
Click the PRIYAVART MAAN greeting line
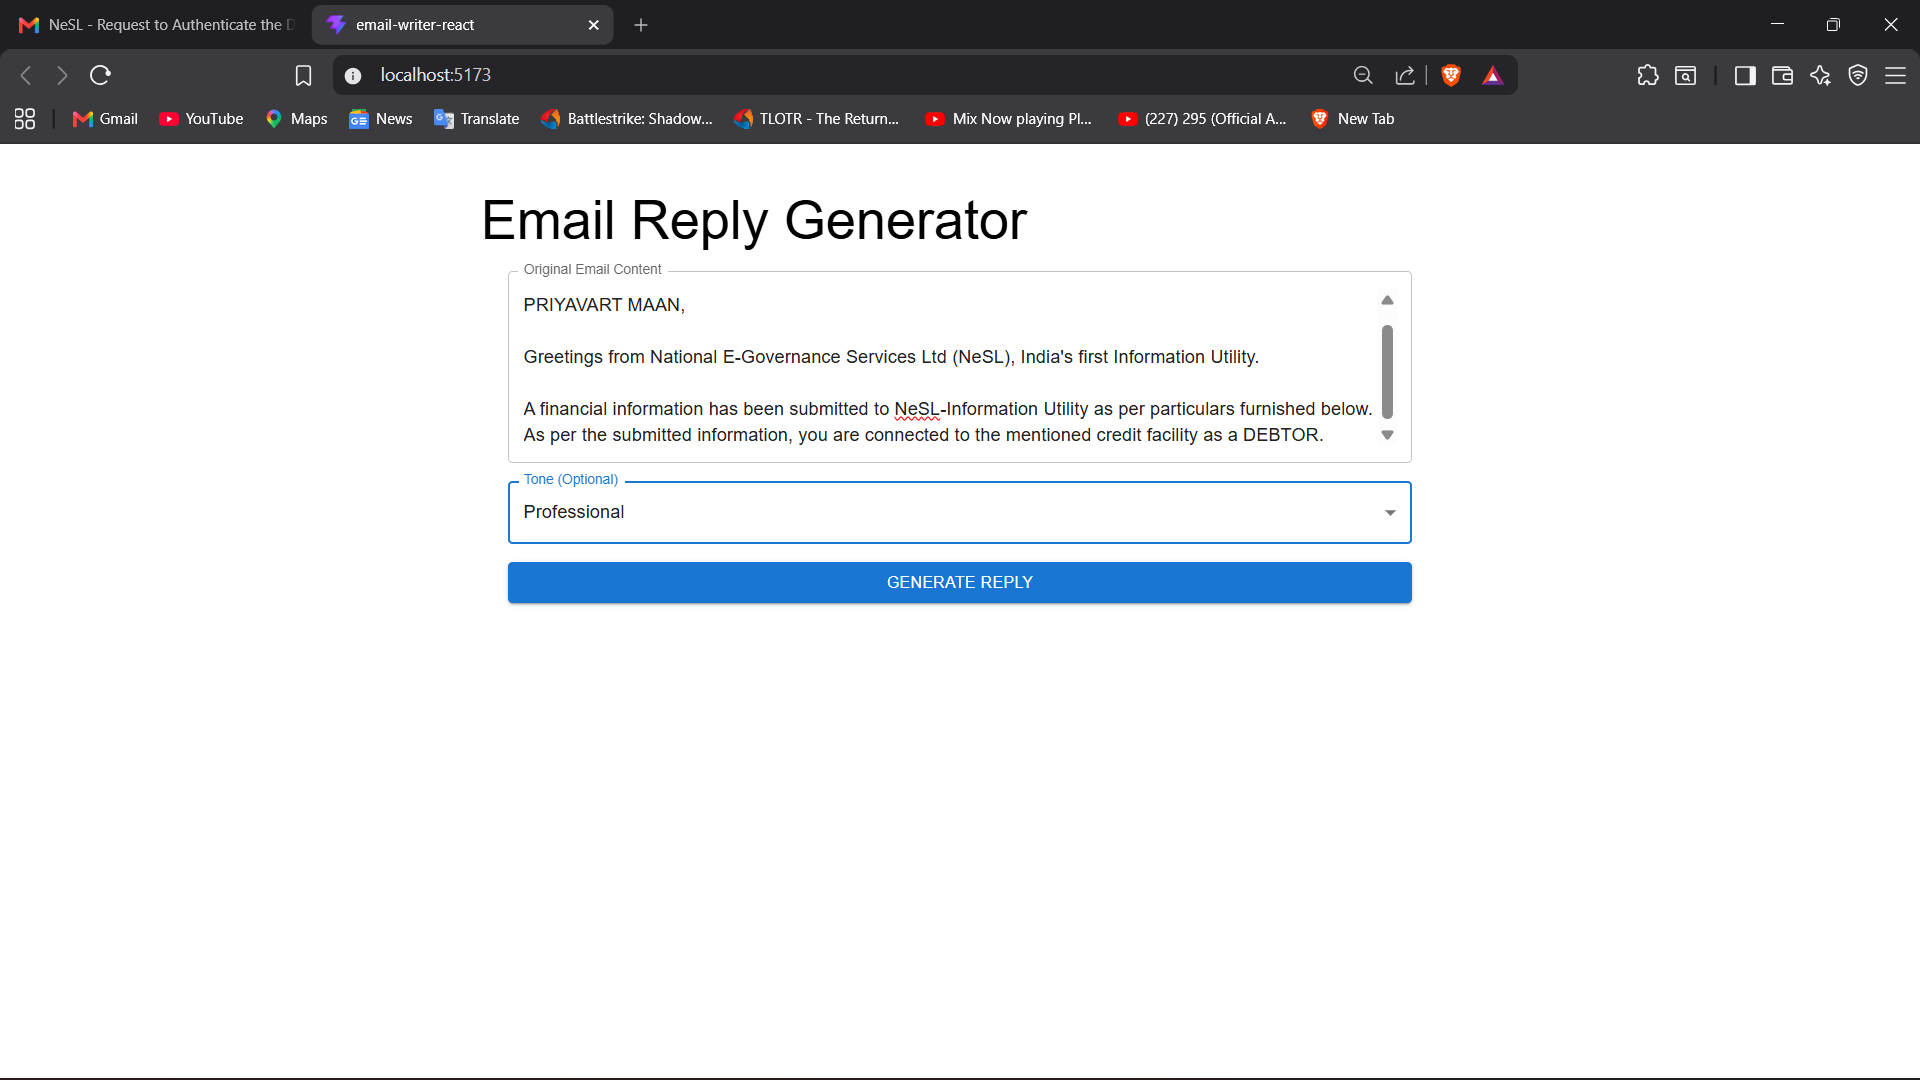pyautogui.click(x=604, y=305)
